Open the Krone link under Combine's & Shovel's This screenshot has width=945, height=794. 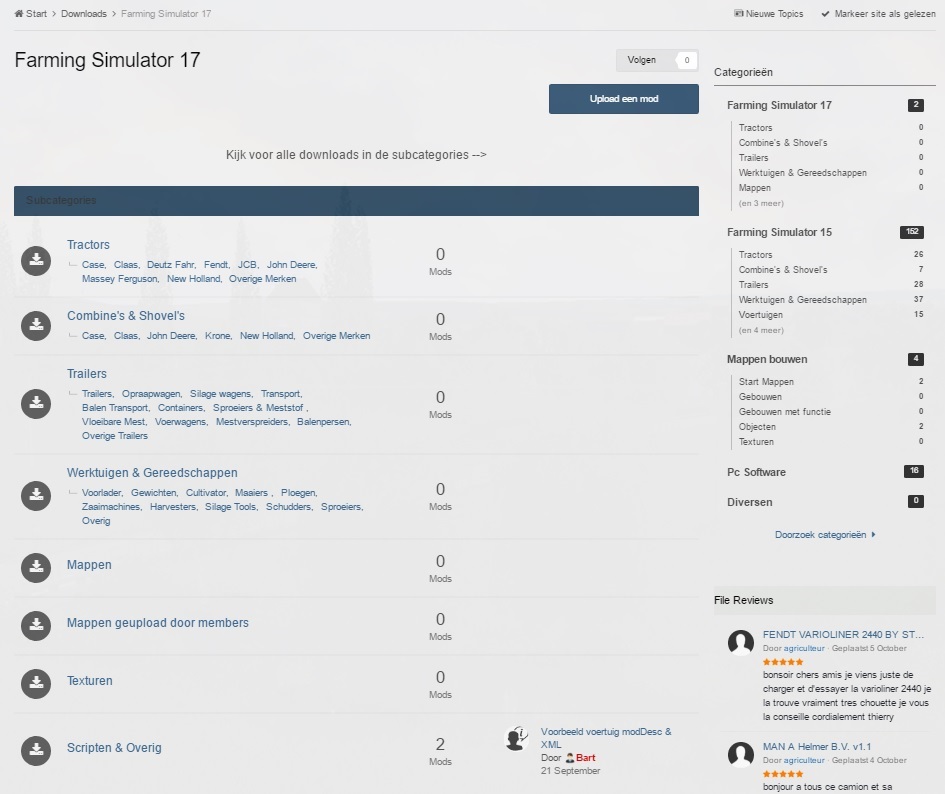click(218, 336)
